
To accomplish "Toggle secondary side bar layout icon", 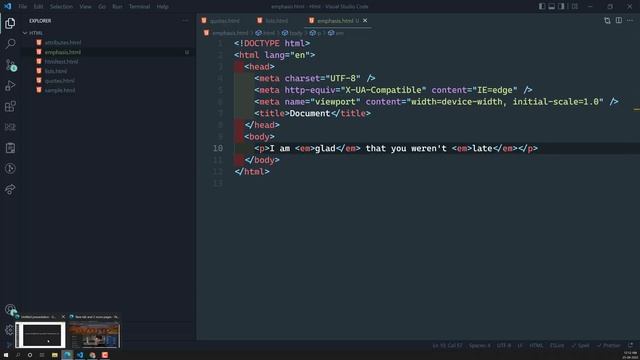I will point(561,7).
